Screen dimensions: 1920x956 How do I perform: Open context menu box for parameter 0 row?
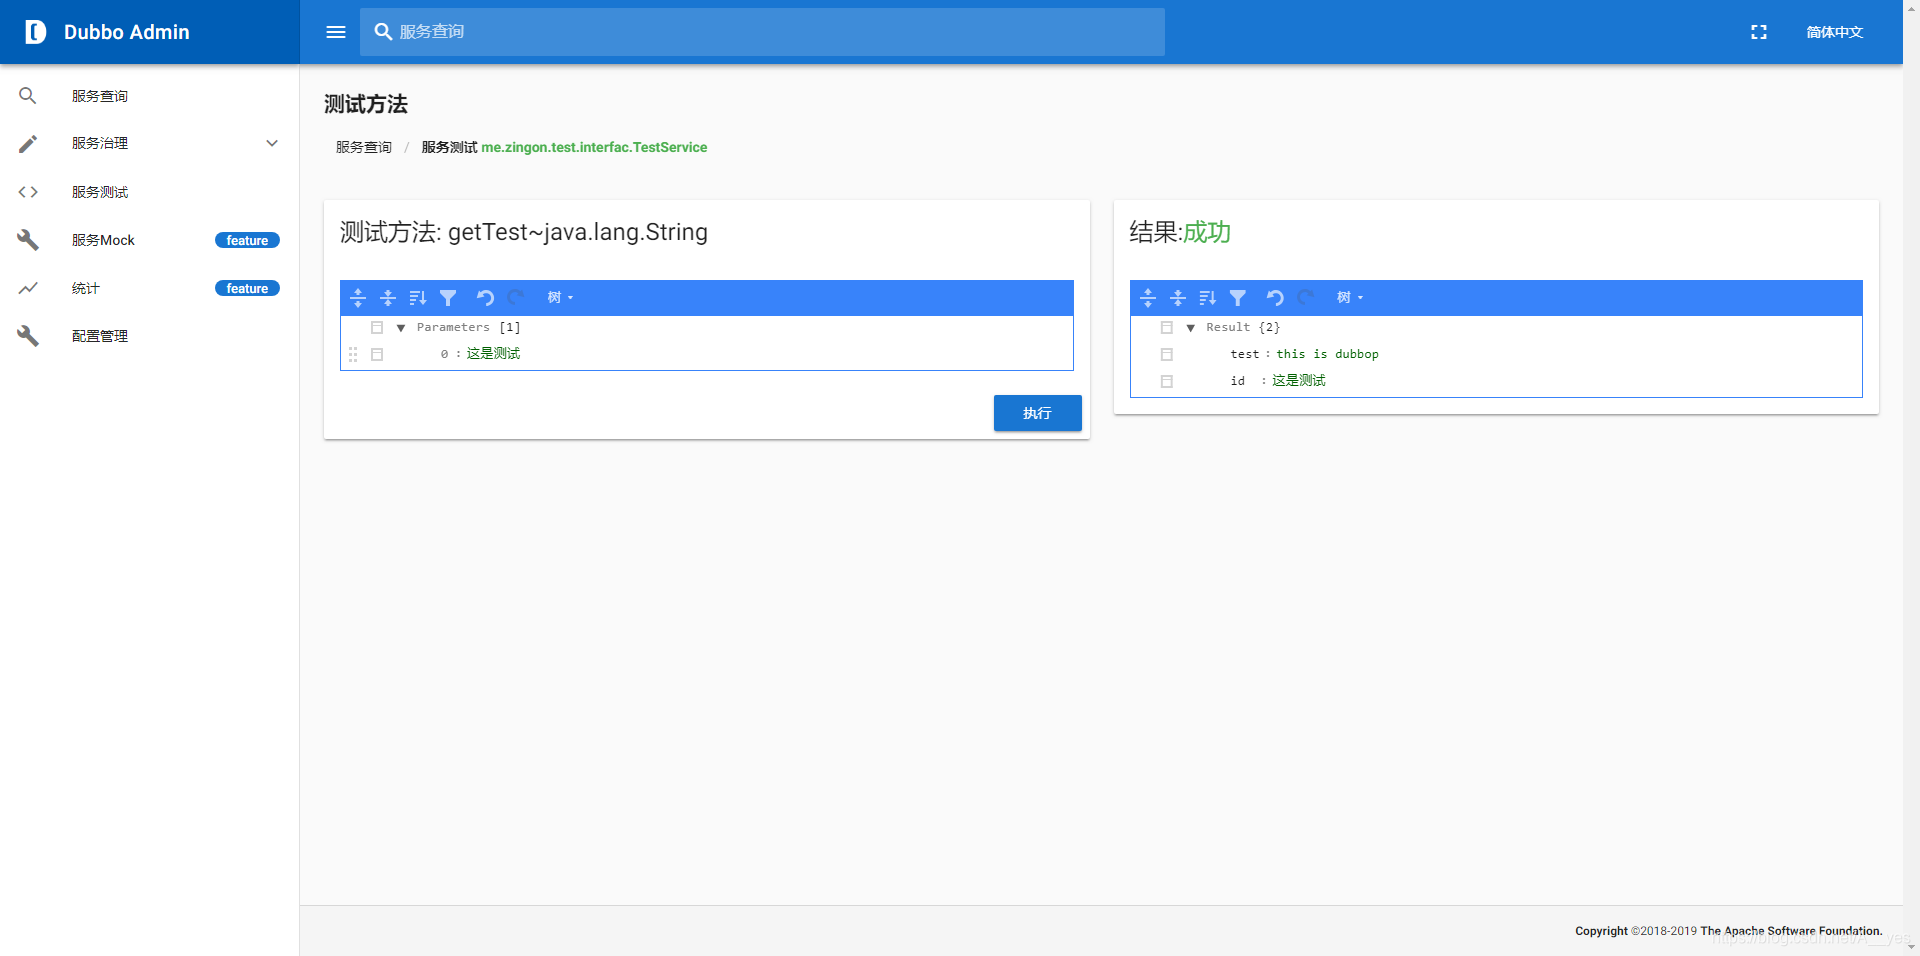tap(377, 354)
